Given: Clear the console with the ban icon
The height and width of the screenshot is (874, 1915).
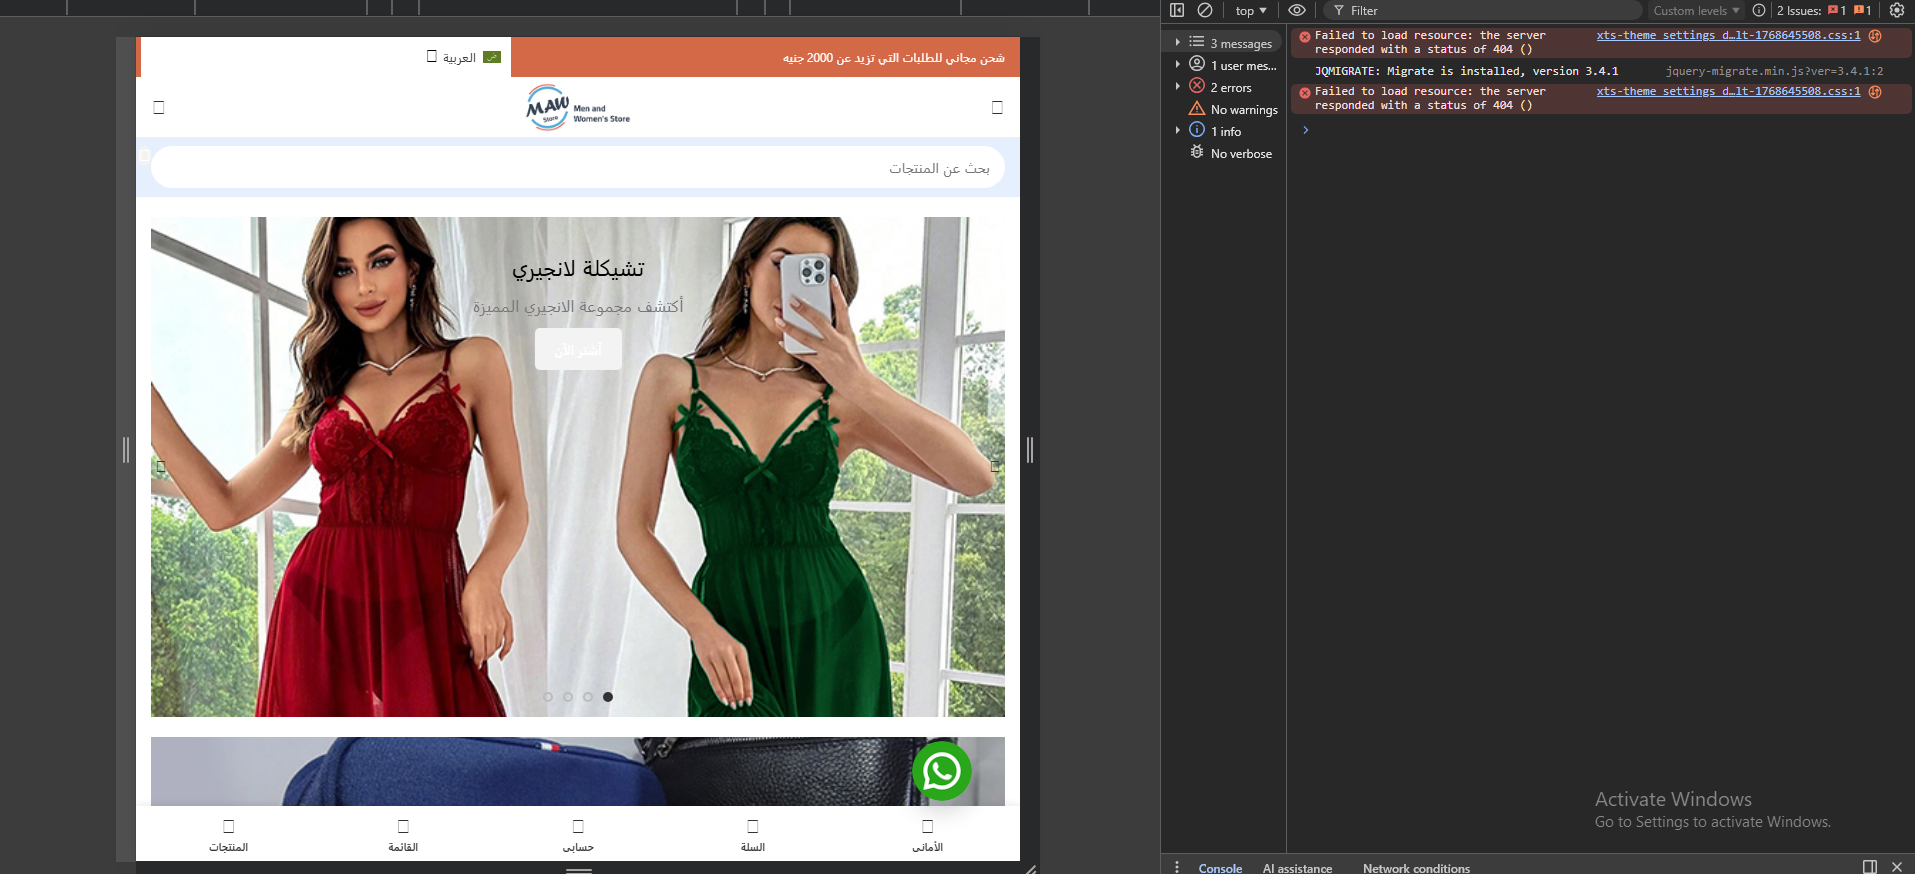Looking at the screenshot, I should pos(1205,10).
